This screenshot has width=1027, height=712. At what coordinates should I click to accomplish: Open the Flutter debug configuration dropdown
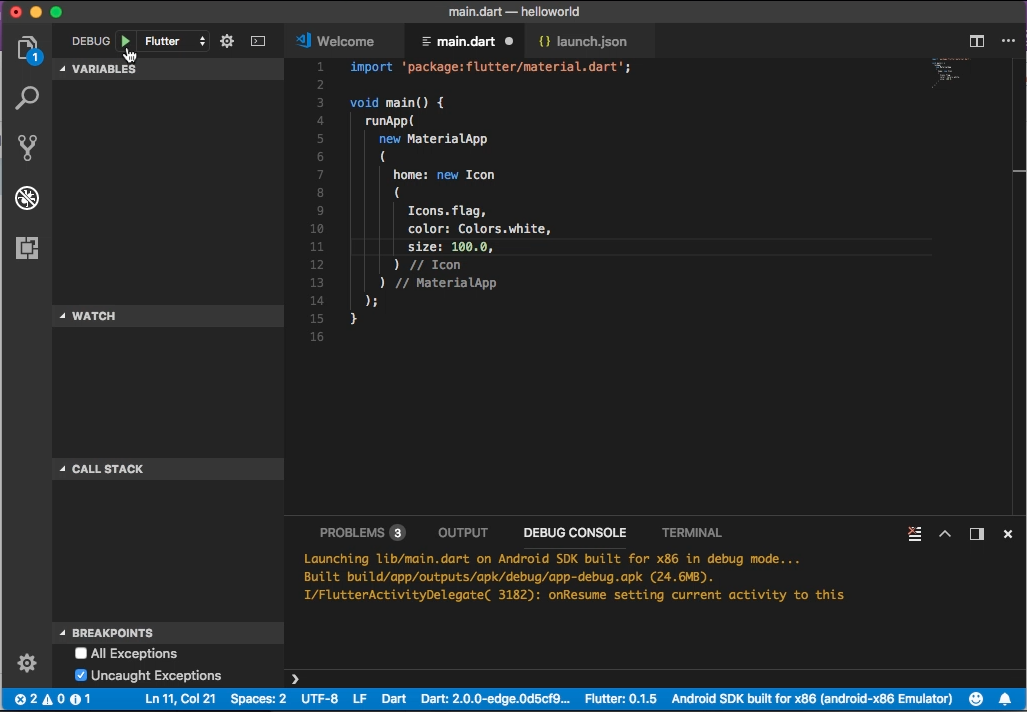174,41
